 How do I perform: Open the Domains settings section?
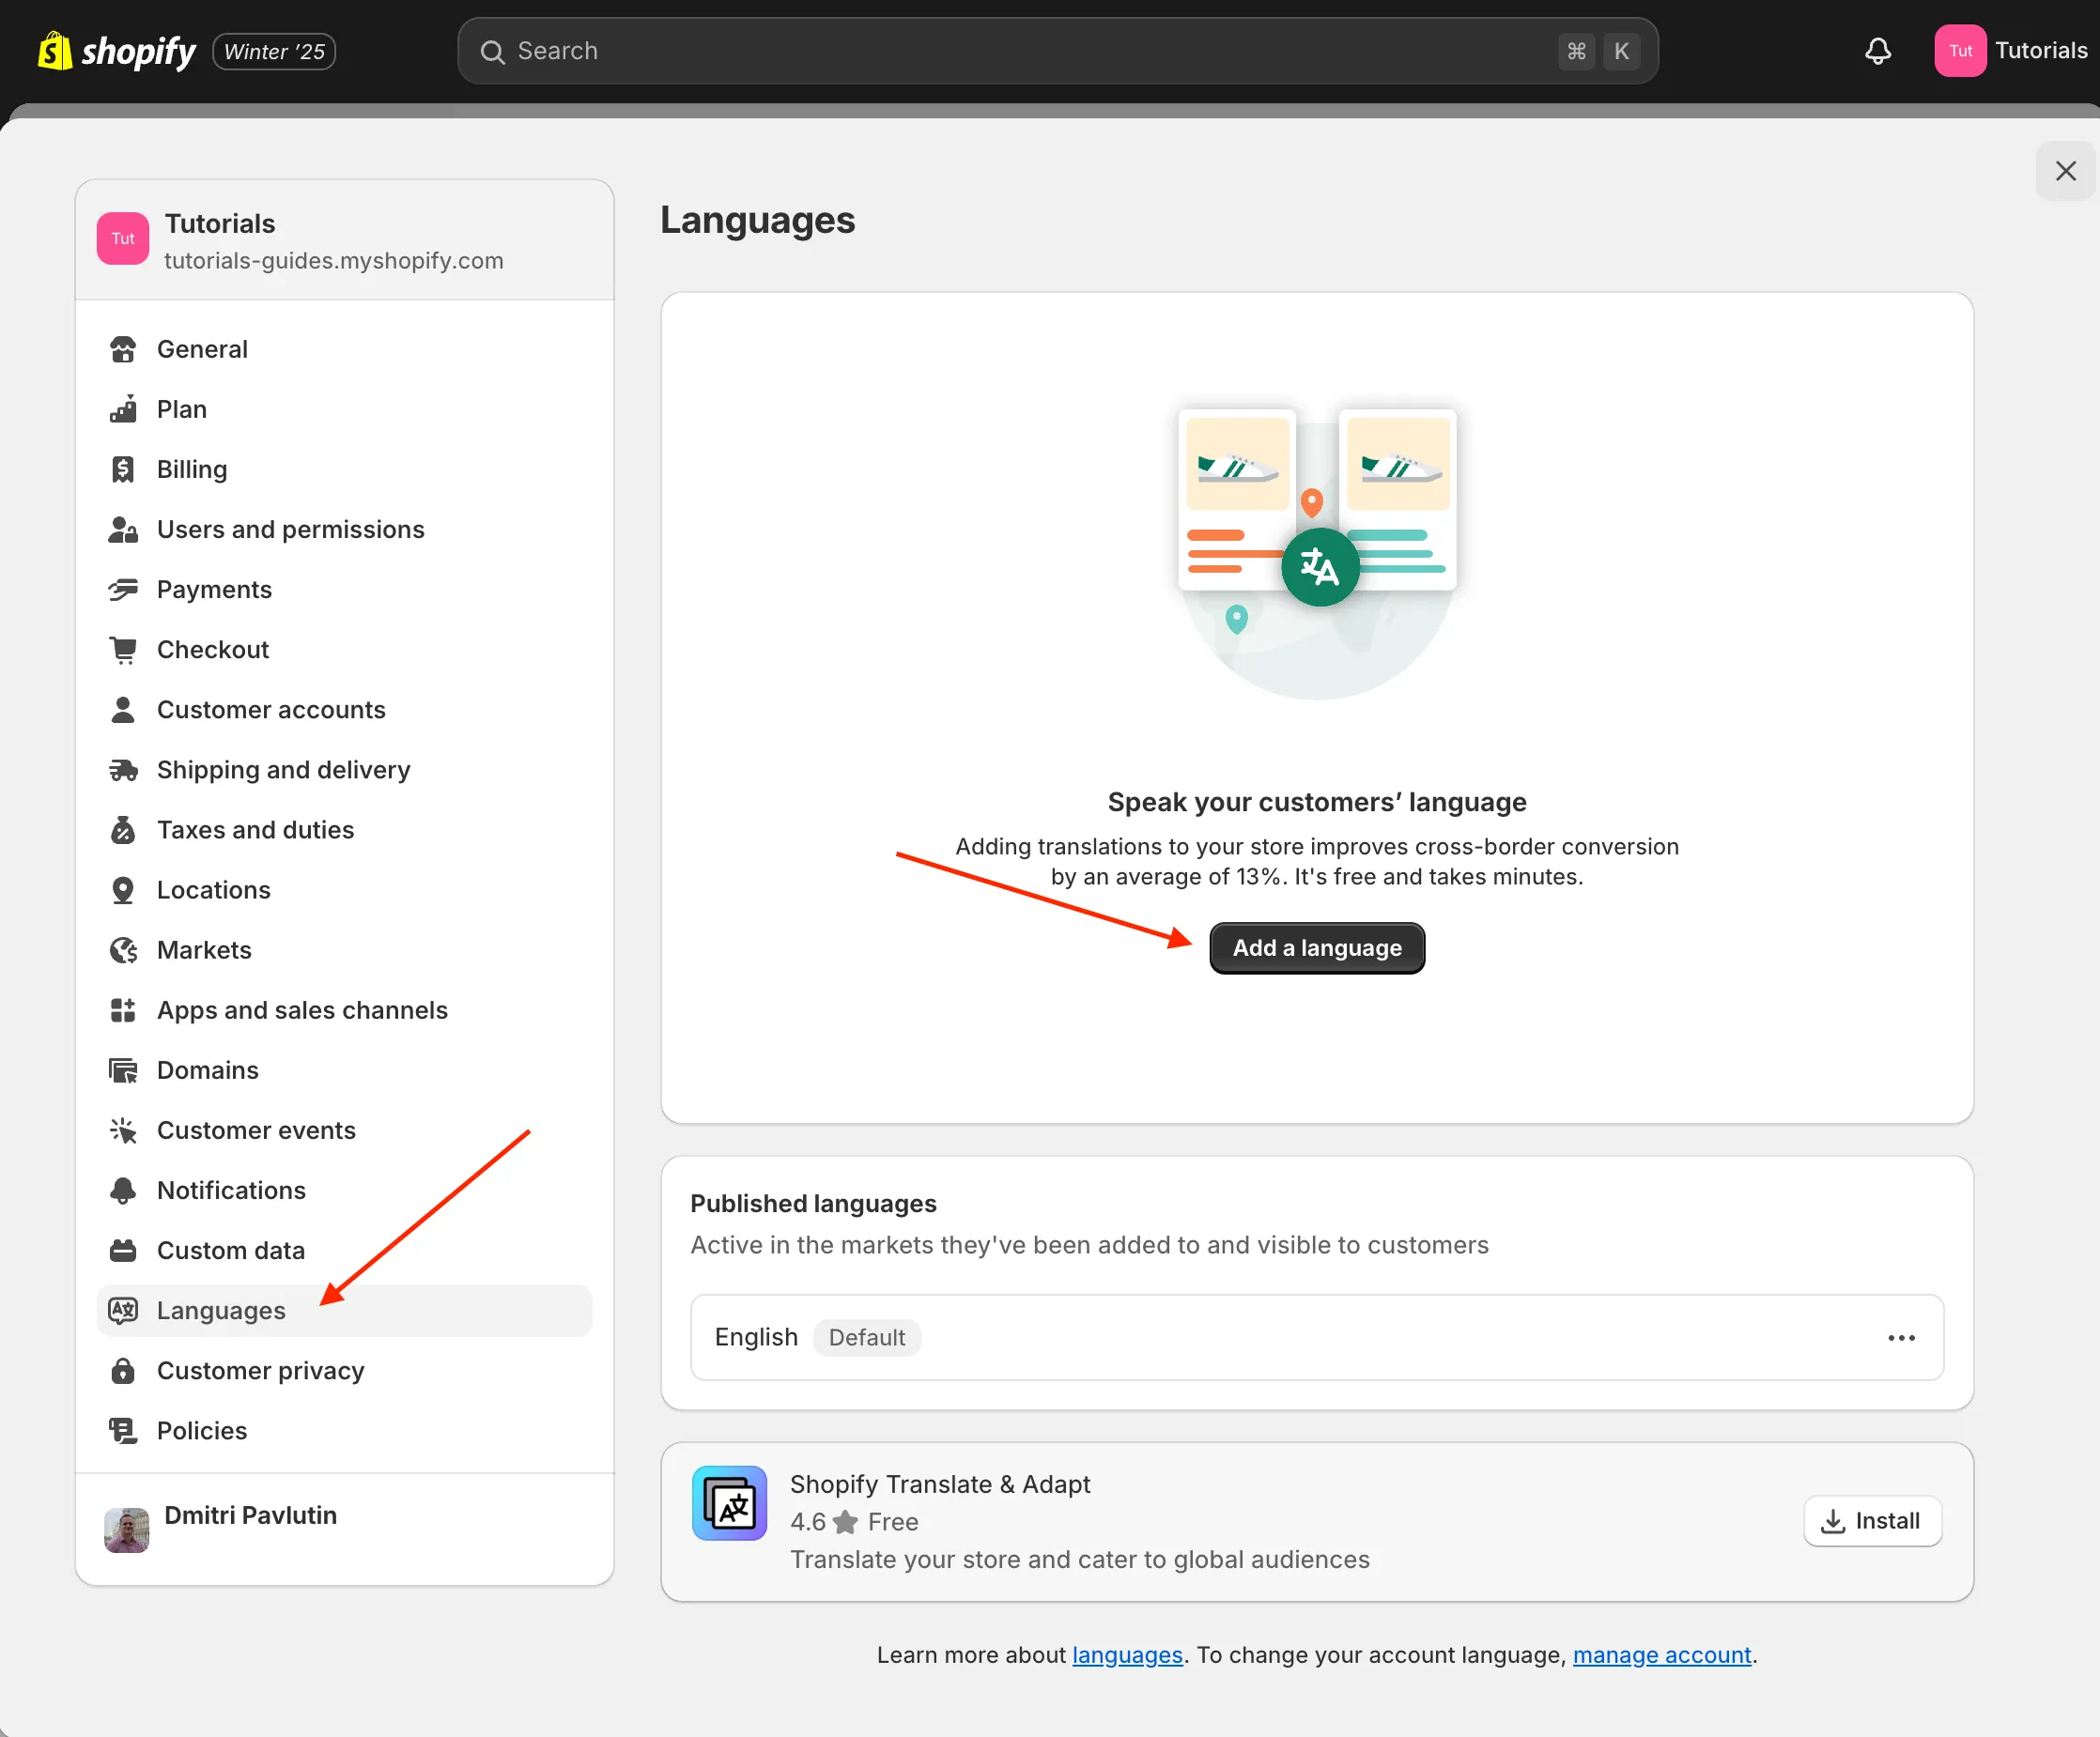207,1070
